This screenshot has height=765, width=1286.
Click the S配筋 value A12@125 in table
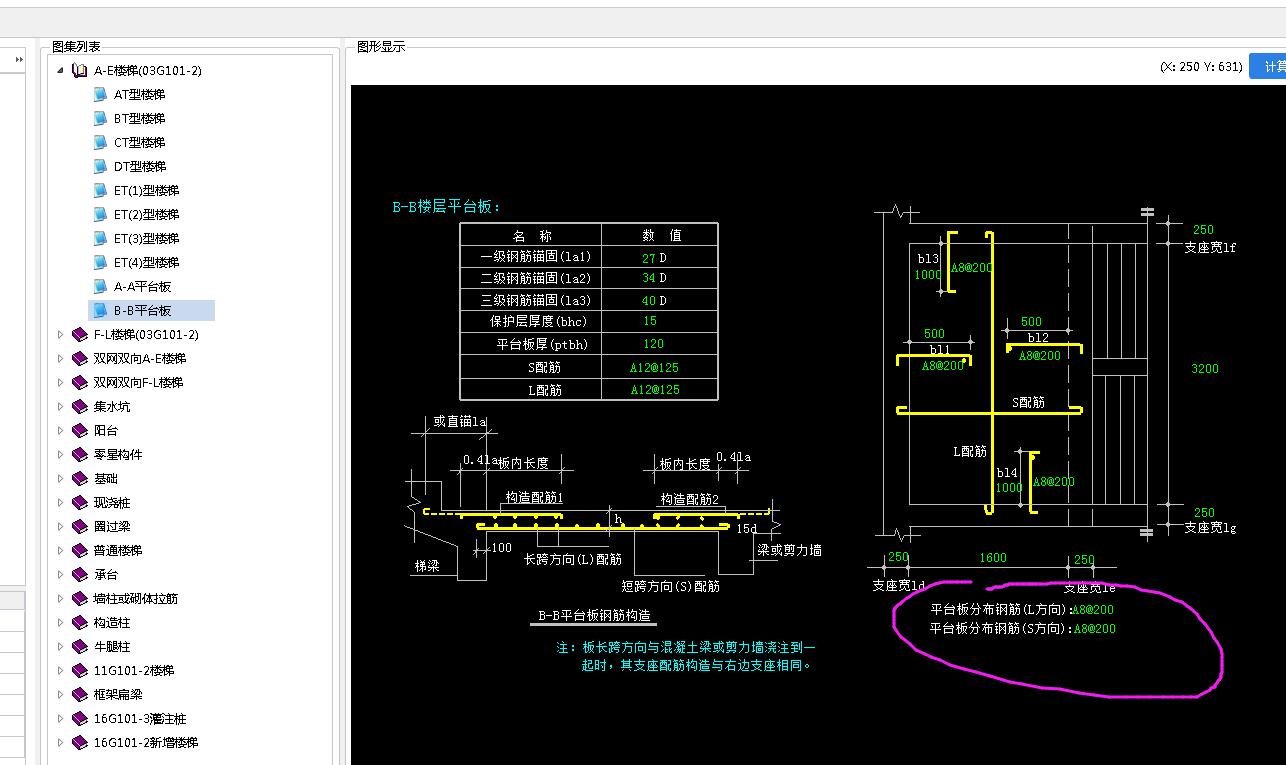pyautogui.click(x=654, y=367)
